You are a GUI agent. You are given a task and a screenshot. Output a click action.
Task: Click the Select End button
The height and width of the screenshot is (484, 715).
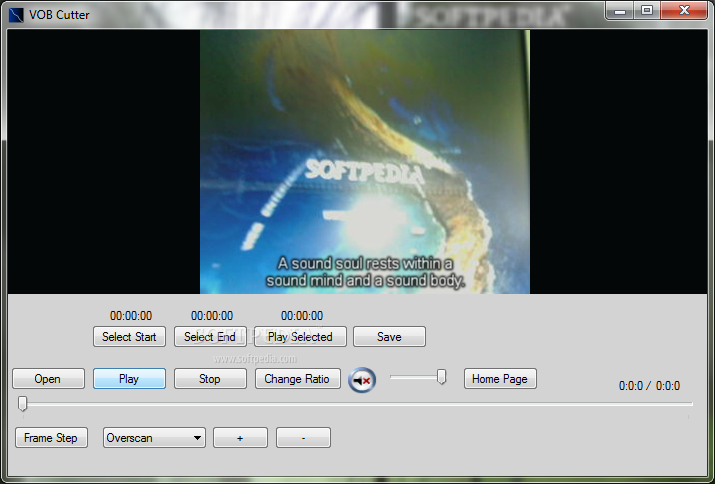(210, 337)
